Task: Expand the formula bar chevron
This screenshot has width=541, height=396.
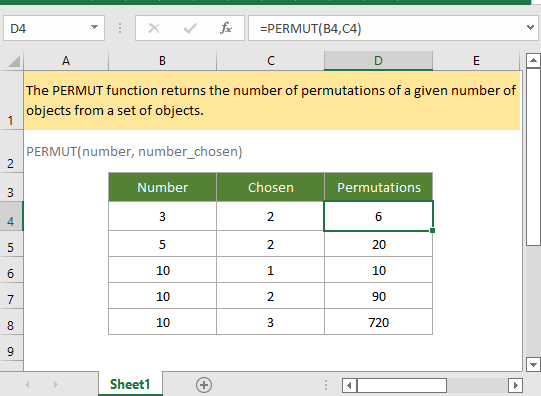Action: [x=530, y=27]
